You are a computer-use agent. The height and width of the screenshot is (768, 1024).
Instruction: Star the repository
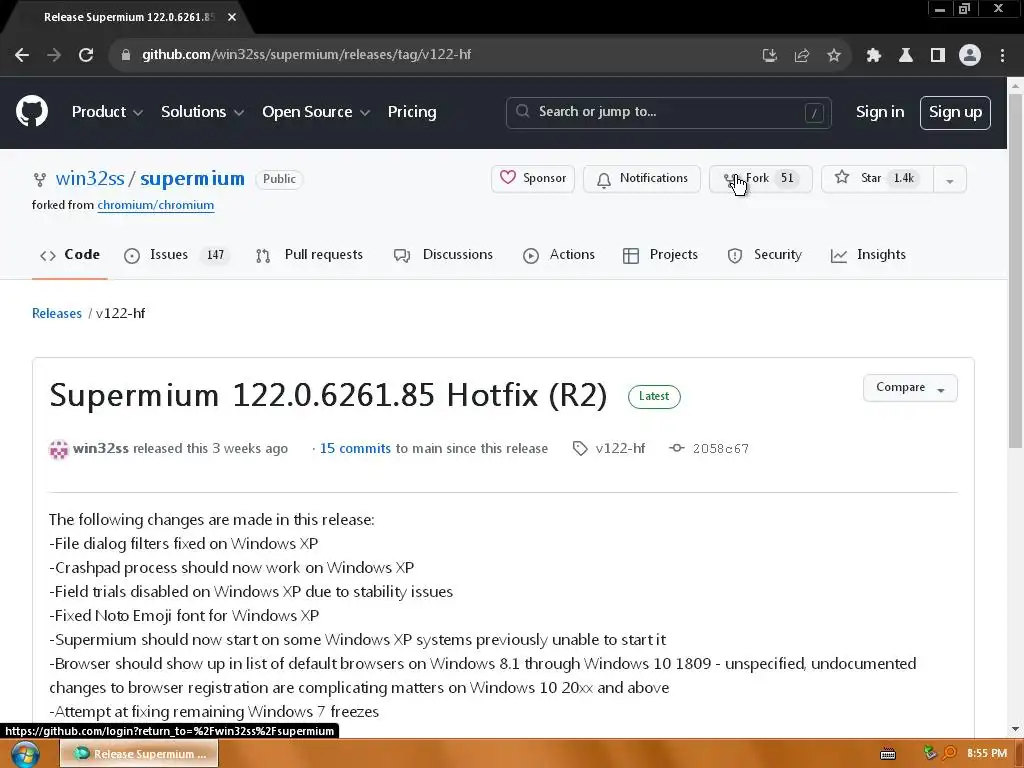(x=878, y=178)
